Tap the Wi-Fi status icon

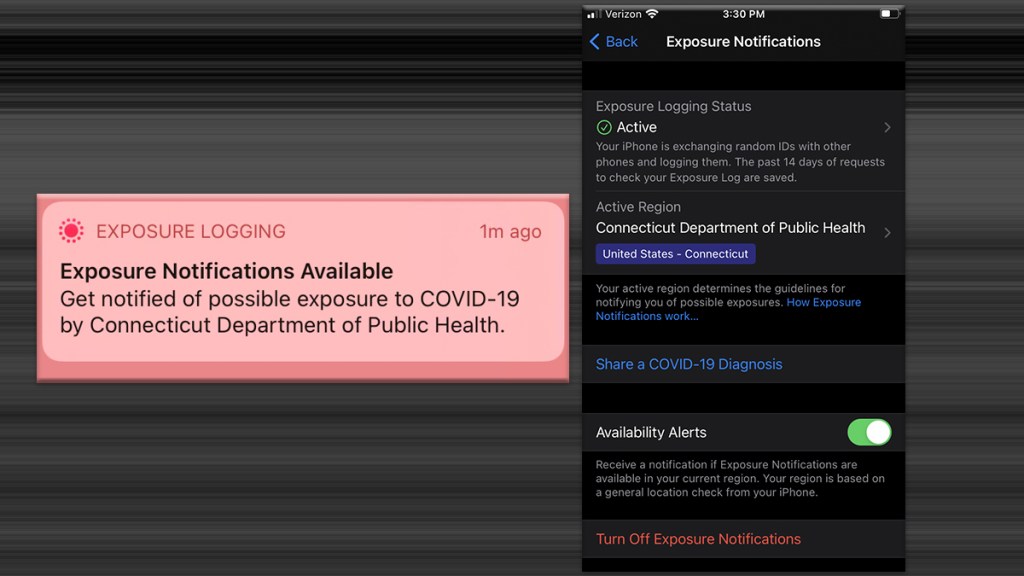coord(652,14)
